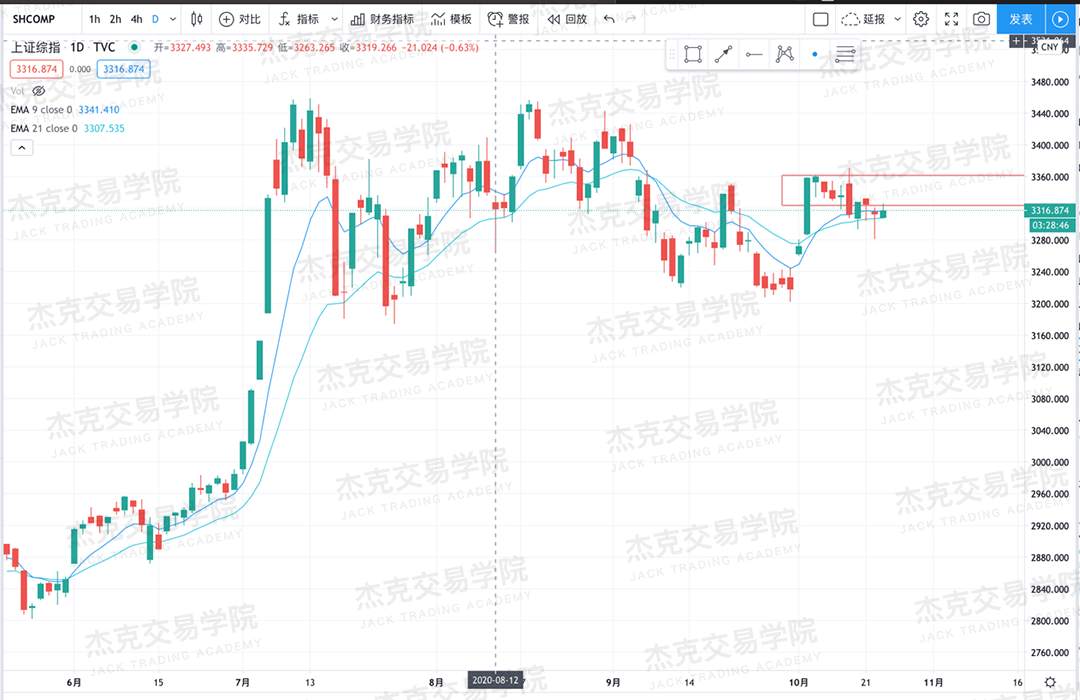Switch to the 2h timeframe

(x=115, y=19)
